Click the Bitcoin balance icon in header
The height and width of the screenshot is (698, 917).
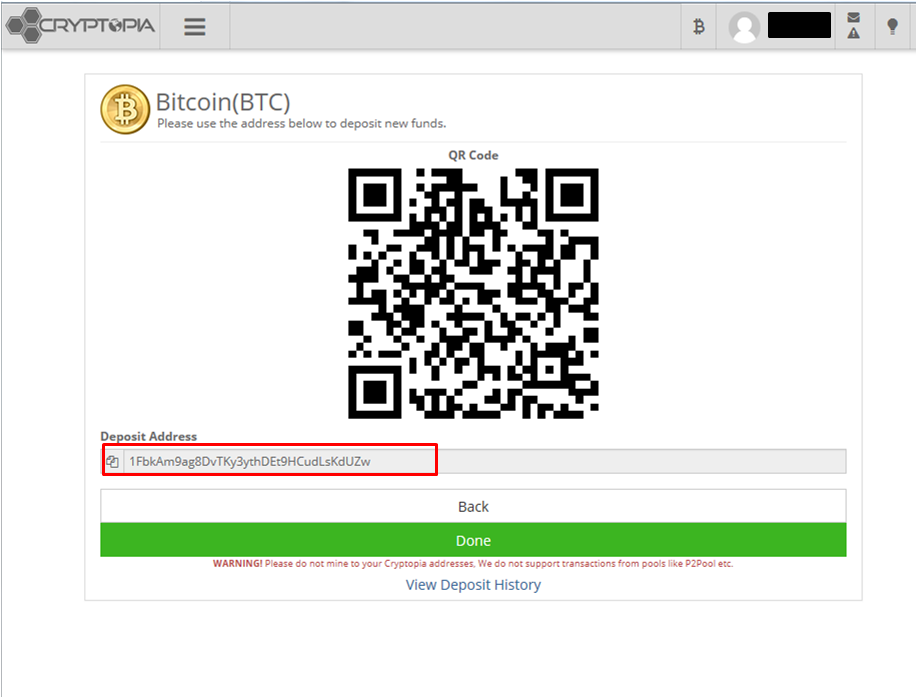tap(699, 27)
